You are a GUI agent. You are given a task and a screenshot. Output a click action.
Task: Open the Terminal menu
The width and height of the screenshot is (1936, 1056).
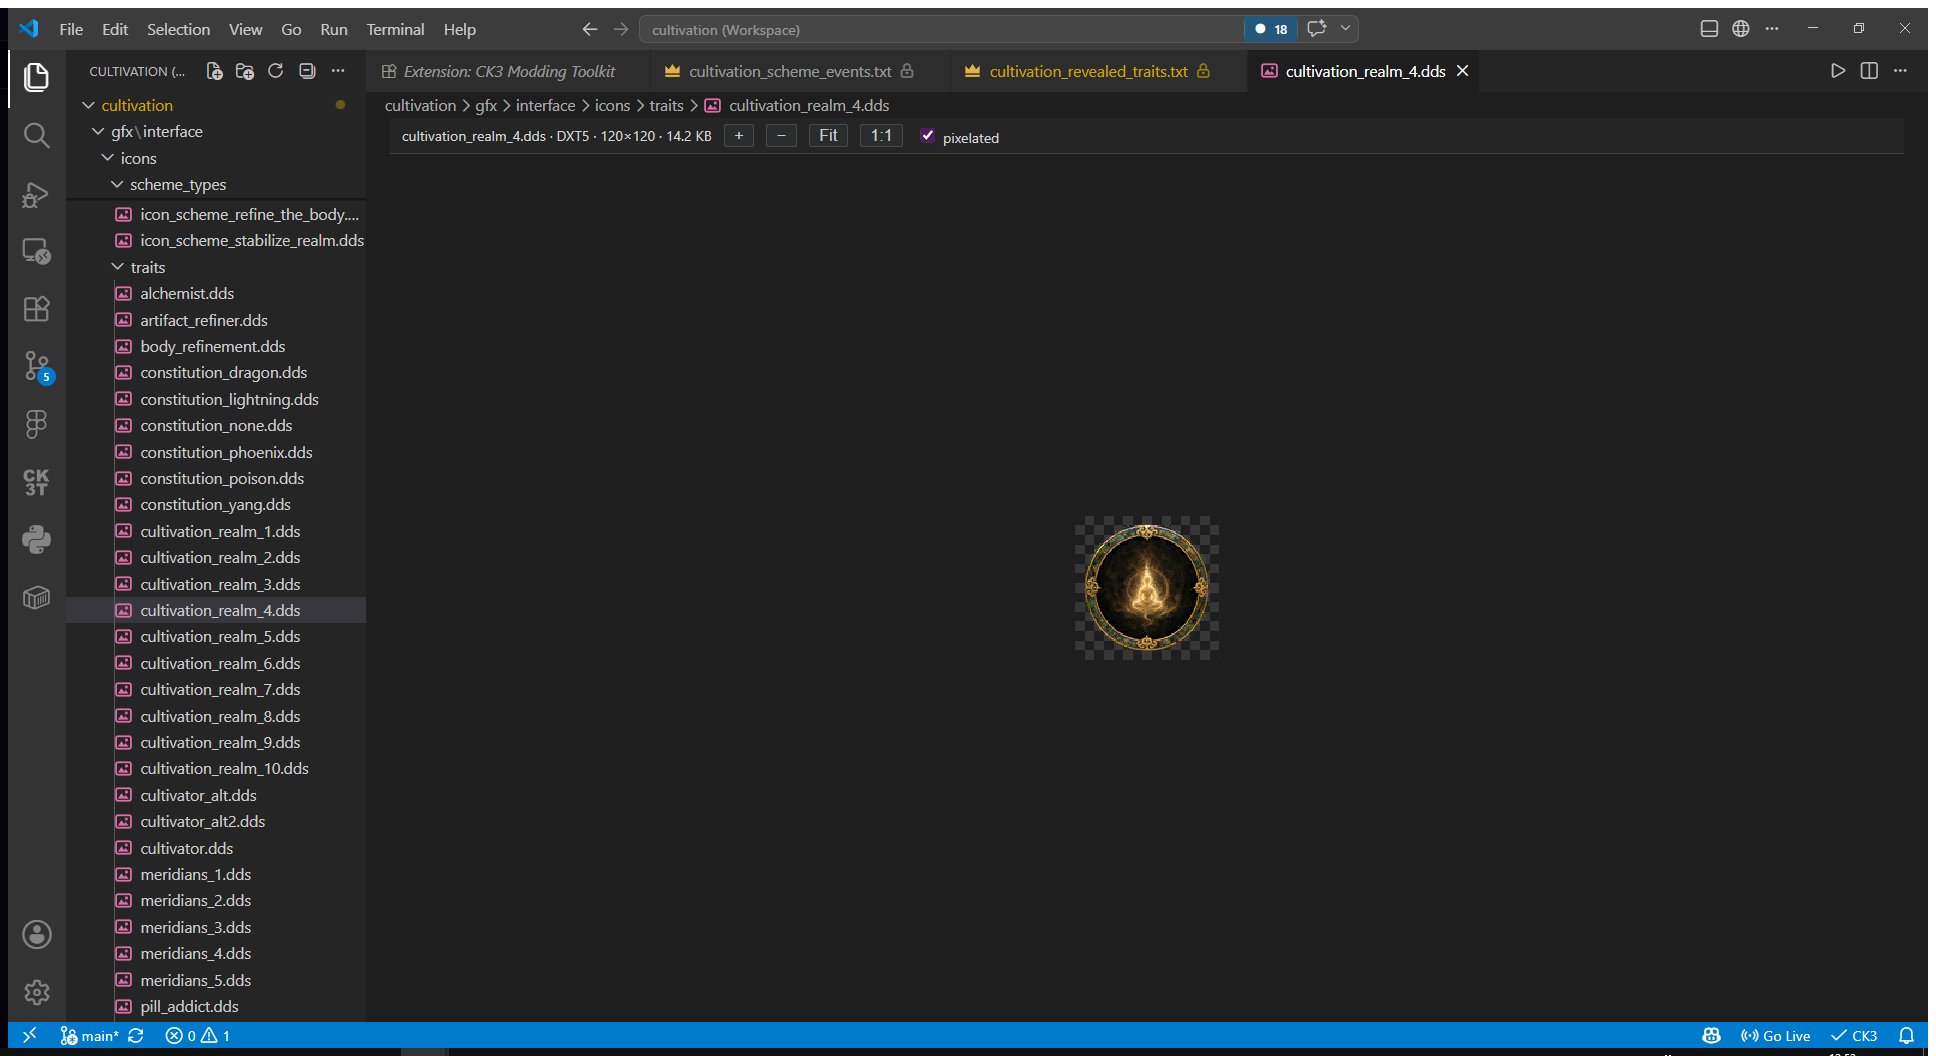pyautogui.click(x=395, y=29)
